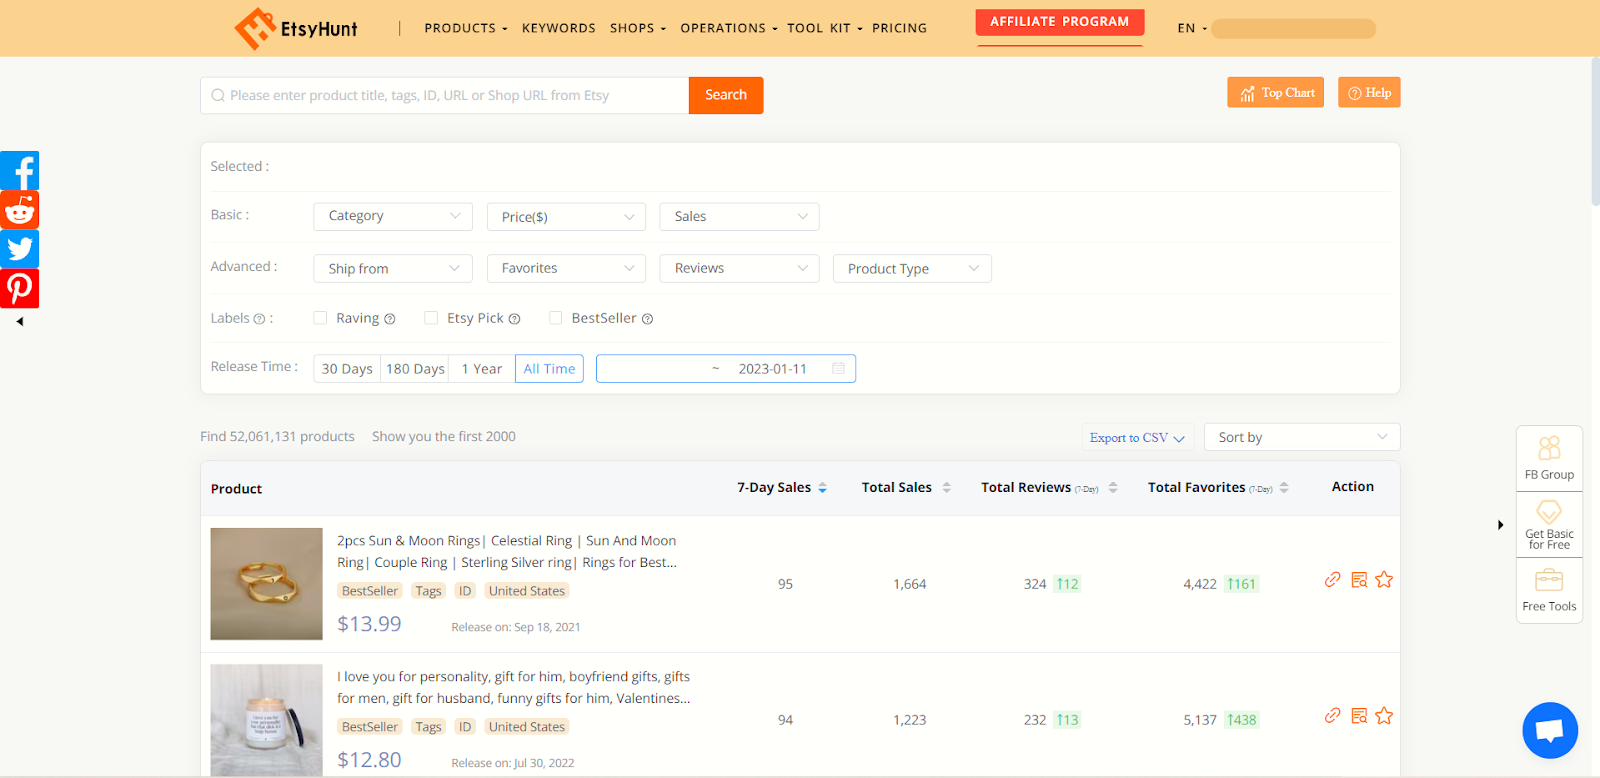Select 180 Days release time

tap(415, 369)
